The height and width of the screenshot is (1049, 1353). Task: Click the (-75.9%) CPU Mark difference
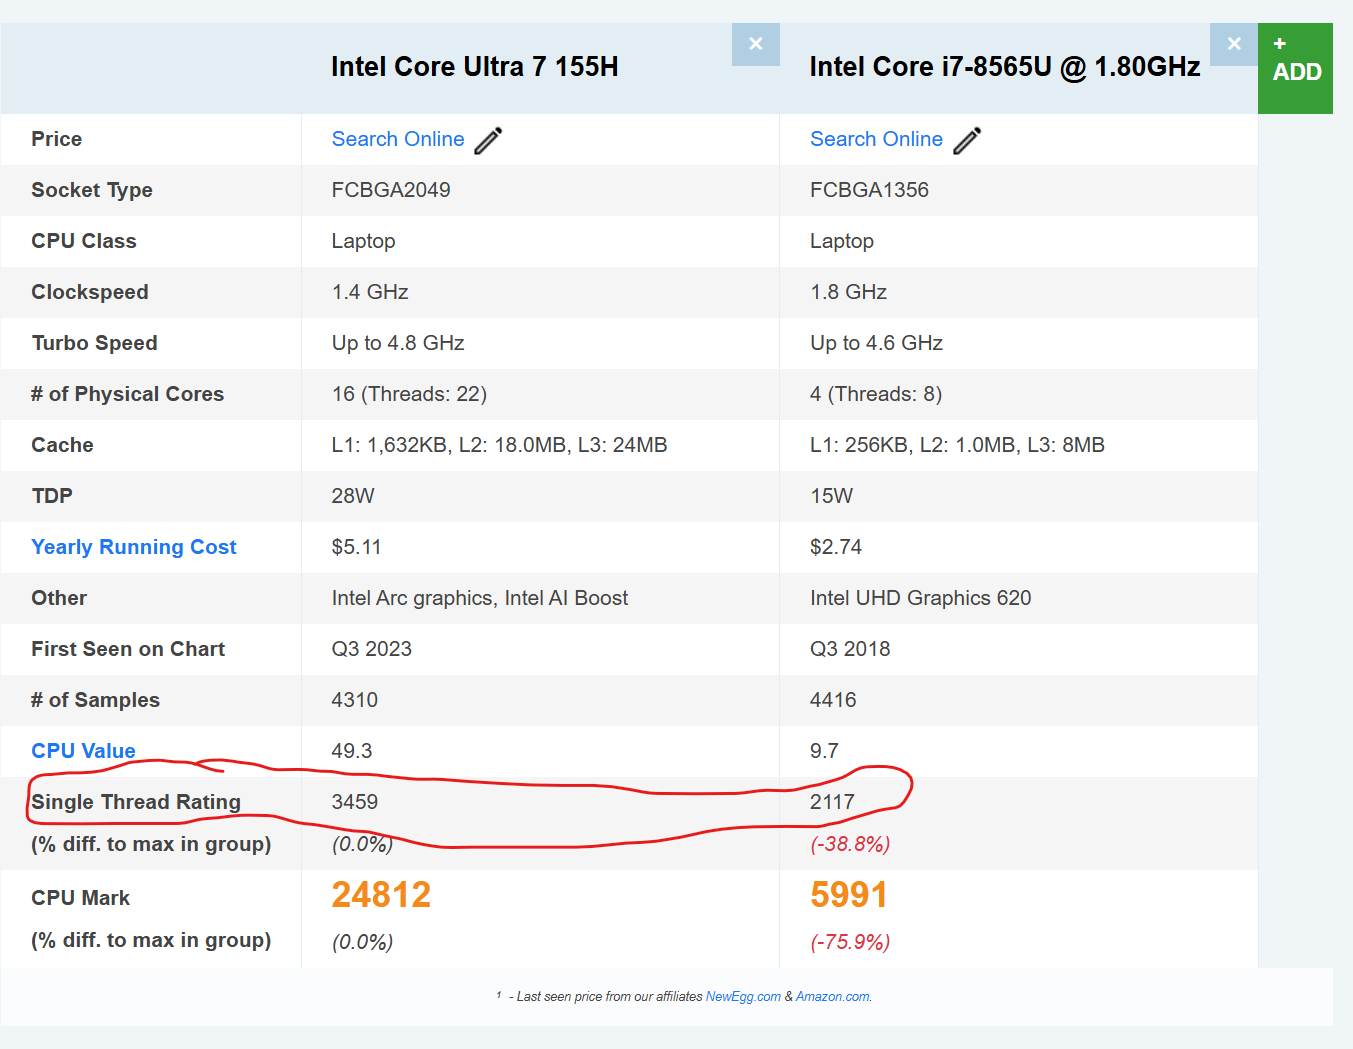coord(850,942)
